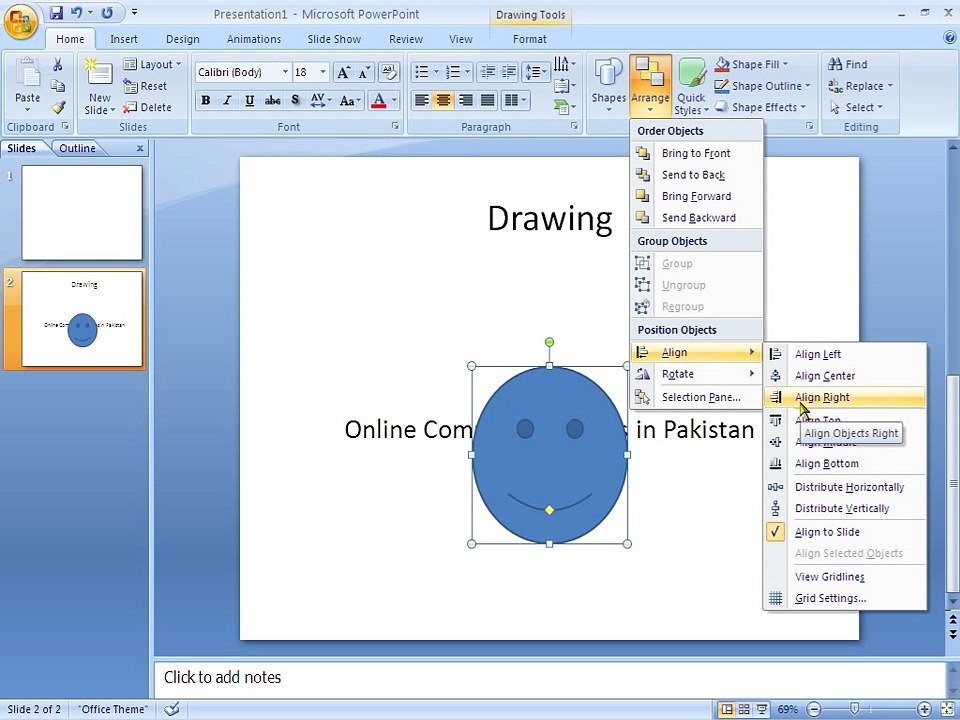Align text right in Paragraph group
This screenshot has width=960, height=720.
pyautogui.click(x=466, y=100)
